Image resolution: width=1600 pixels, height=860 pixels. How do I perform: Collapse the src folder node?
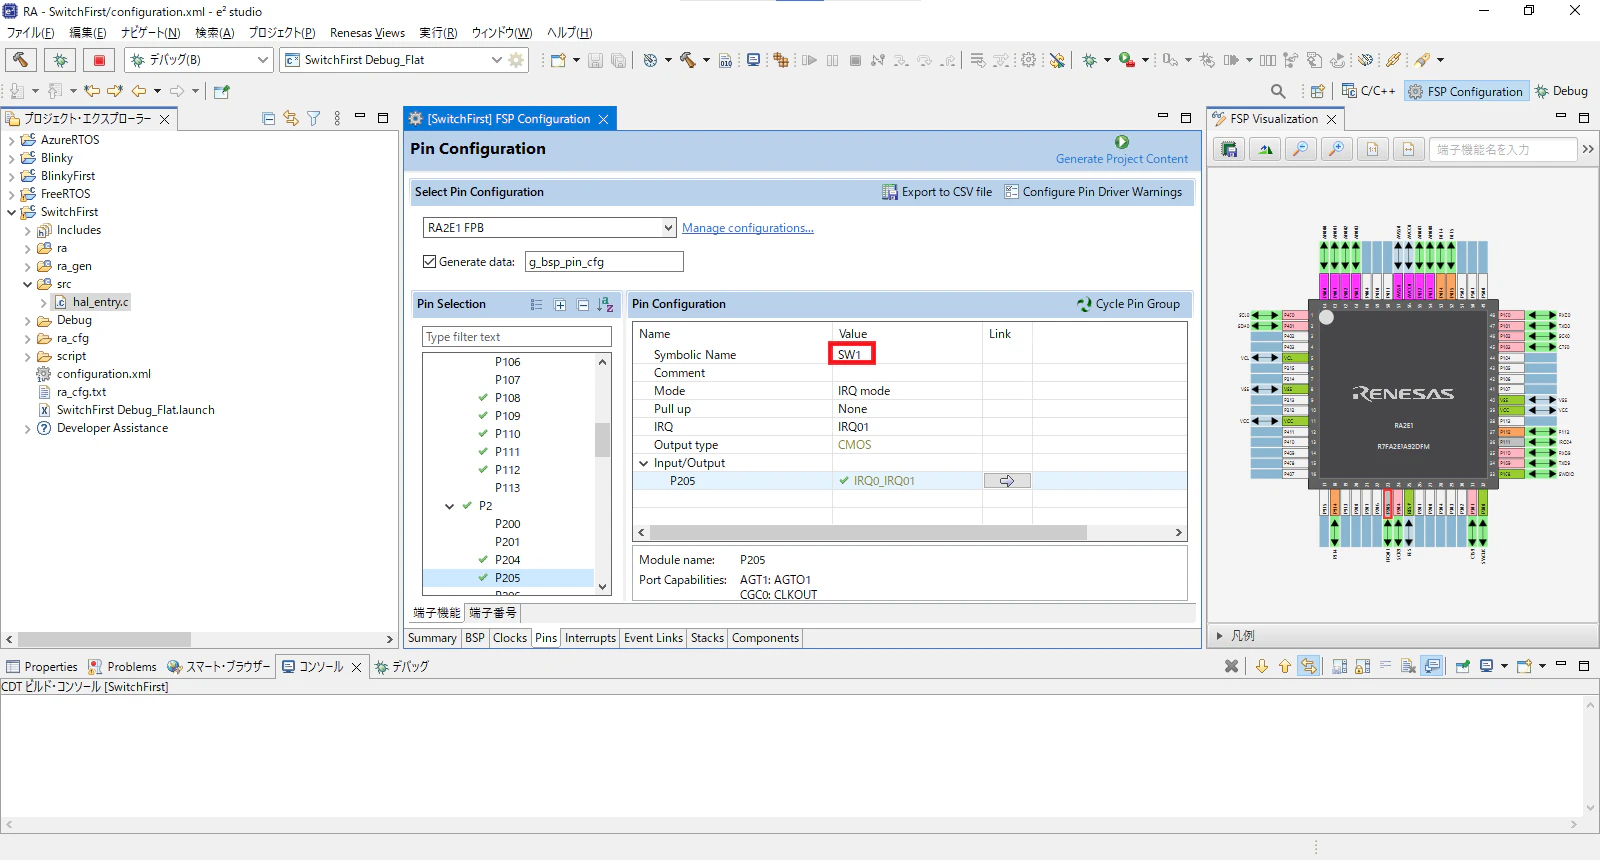27,284
